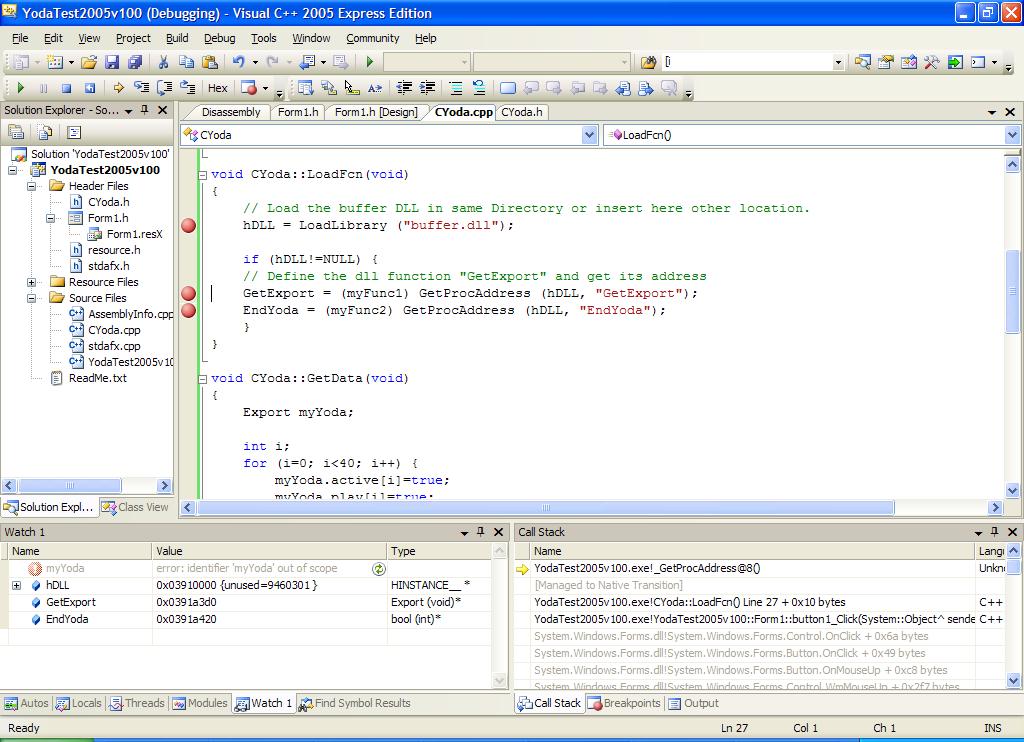Switch to Class View tab
The image size is (1024, 742).
136,507
